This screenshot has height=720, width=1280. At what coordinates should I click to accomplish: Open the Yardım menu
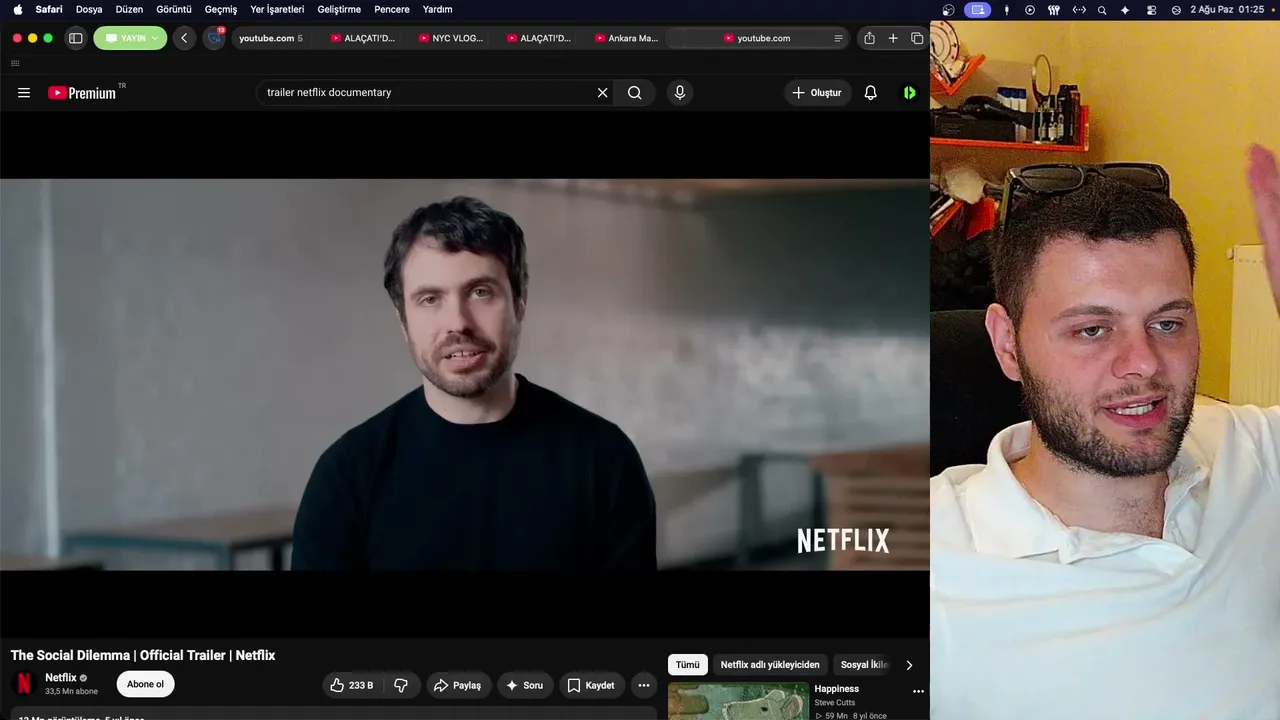[437, 9]
